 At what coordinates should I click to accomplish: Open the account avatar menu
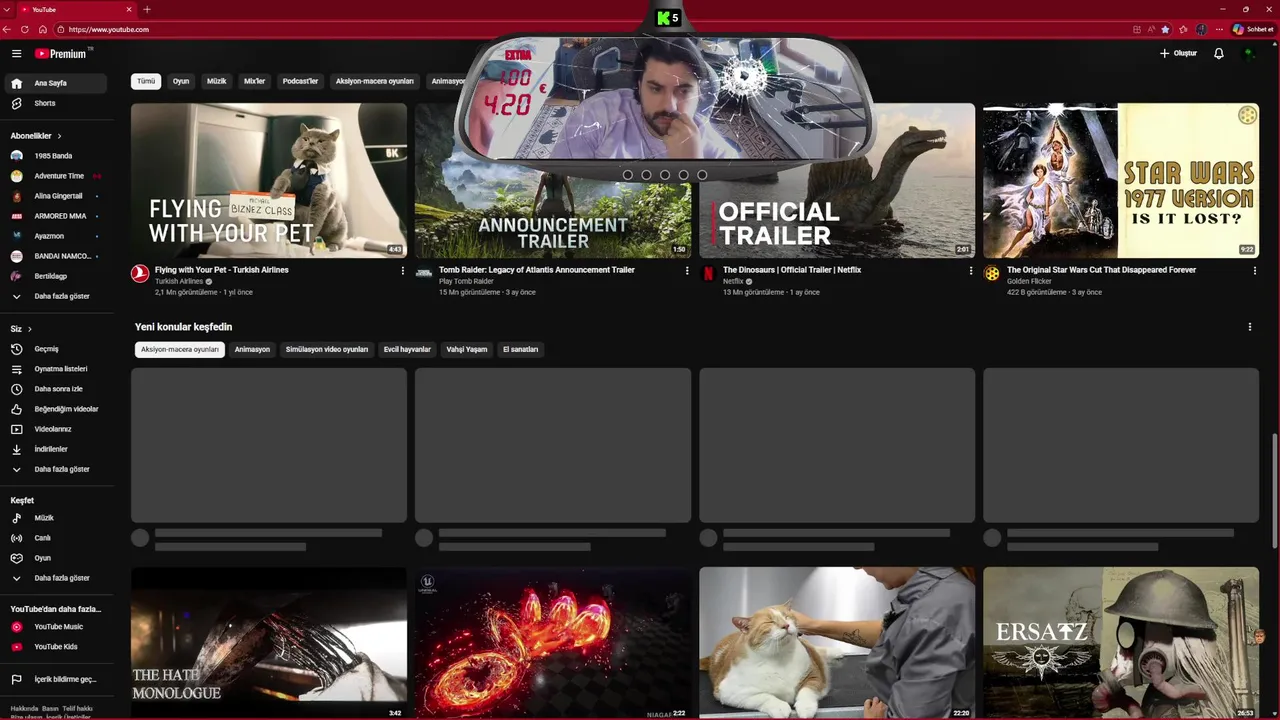tap(1248, 53)
